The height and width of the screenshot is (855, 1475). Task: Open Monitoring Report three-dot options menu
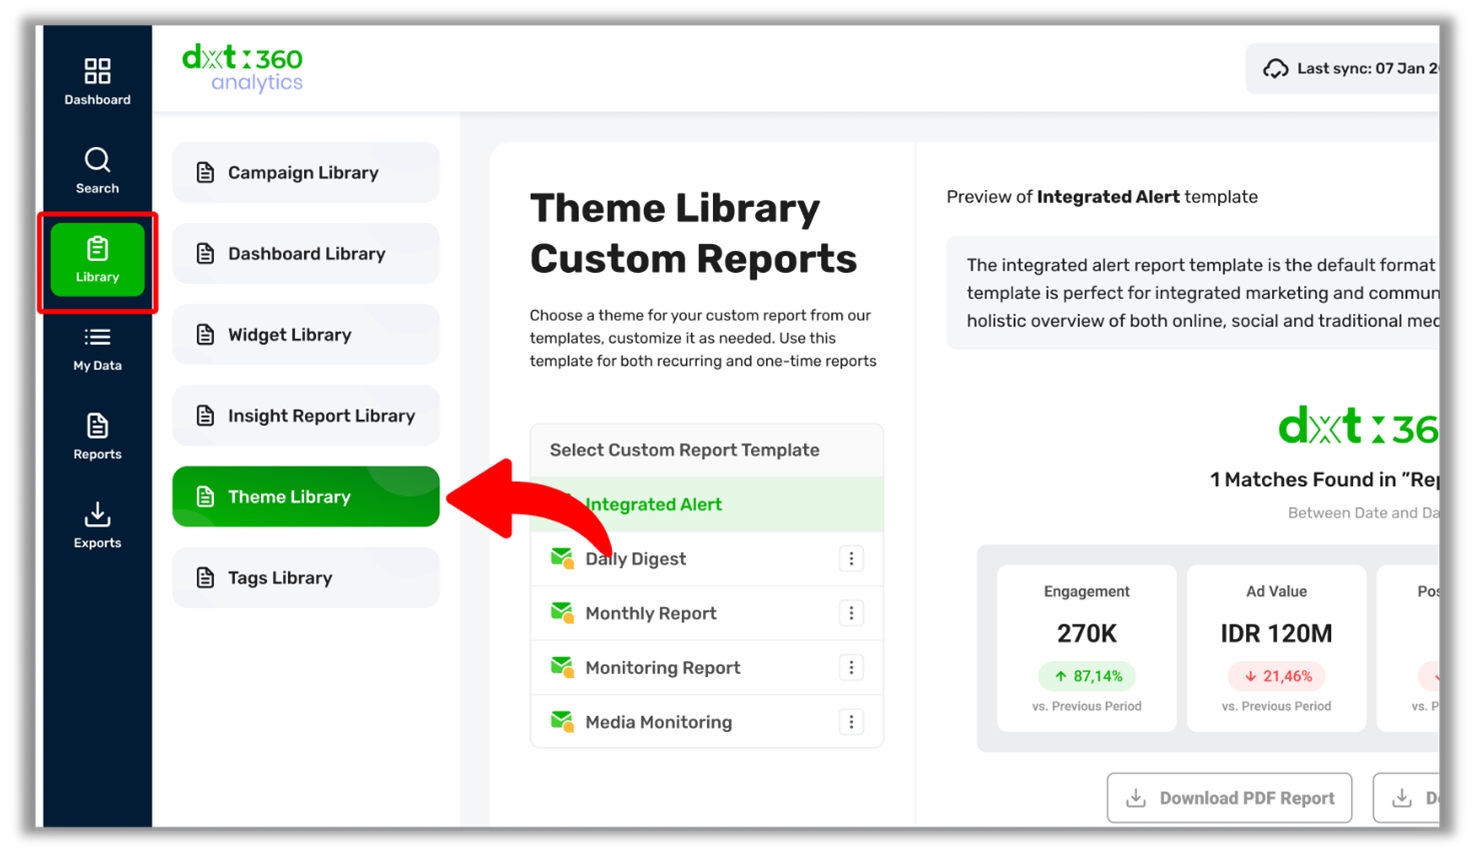pyautogui.click(x=851, y=668)
